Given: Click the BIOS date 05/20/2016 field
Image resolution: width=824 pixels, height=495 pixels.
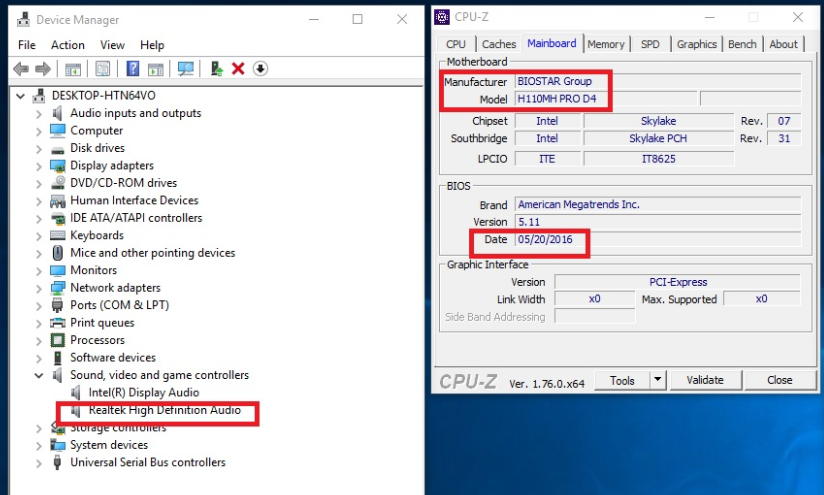Looking at the screenshot, I should click(658, 239).
